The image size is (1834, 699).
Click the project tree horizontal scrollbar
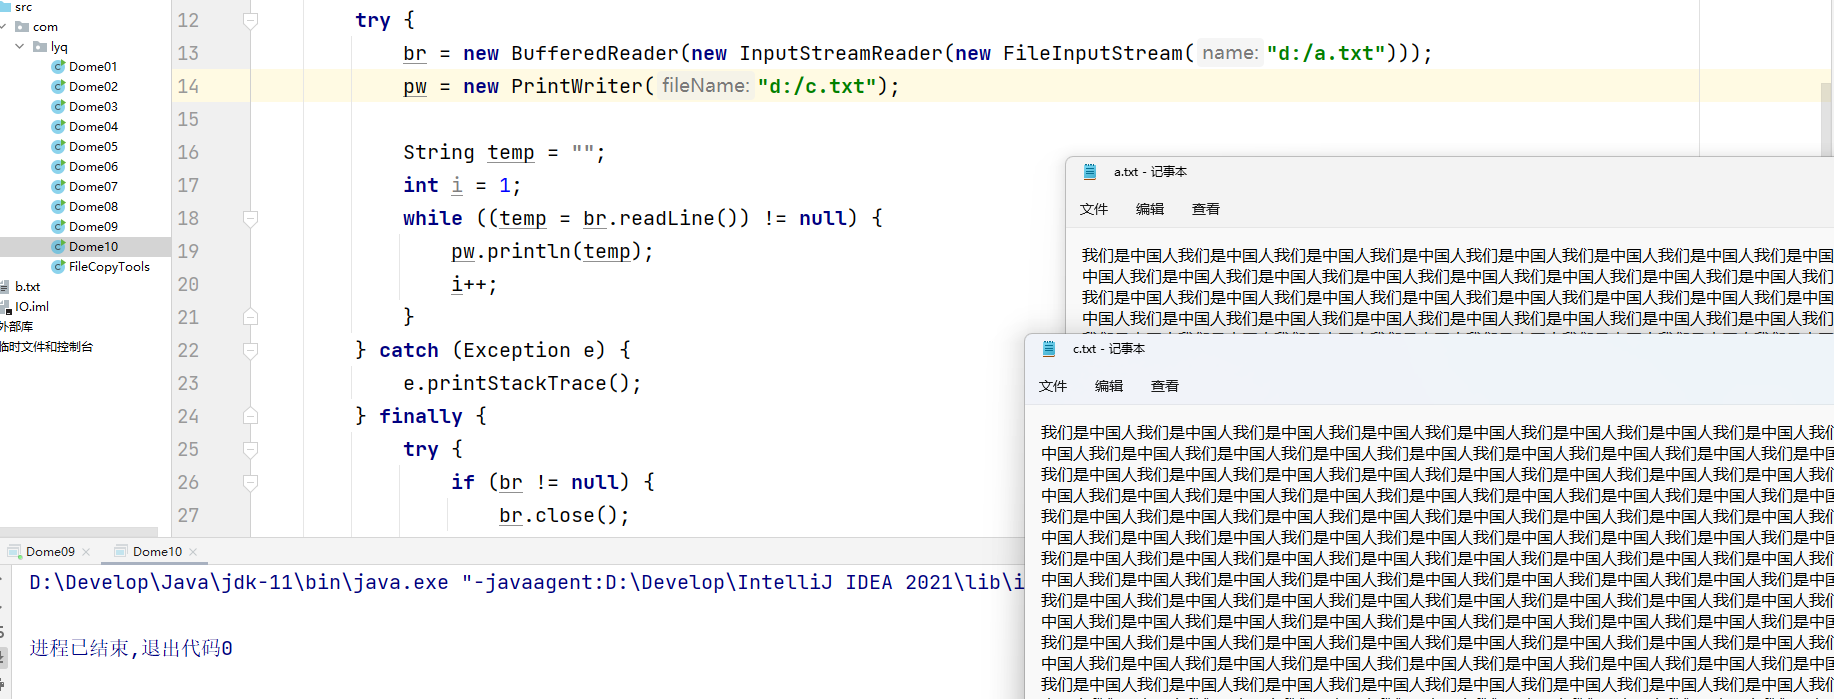(79, 531)
